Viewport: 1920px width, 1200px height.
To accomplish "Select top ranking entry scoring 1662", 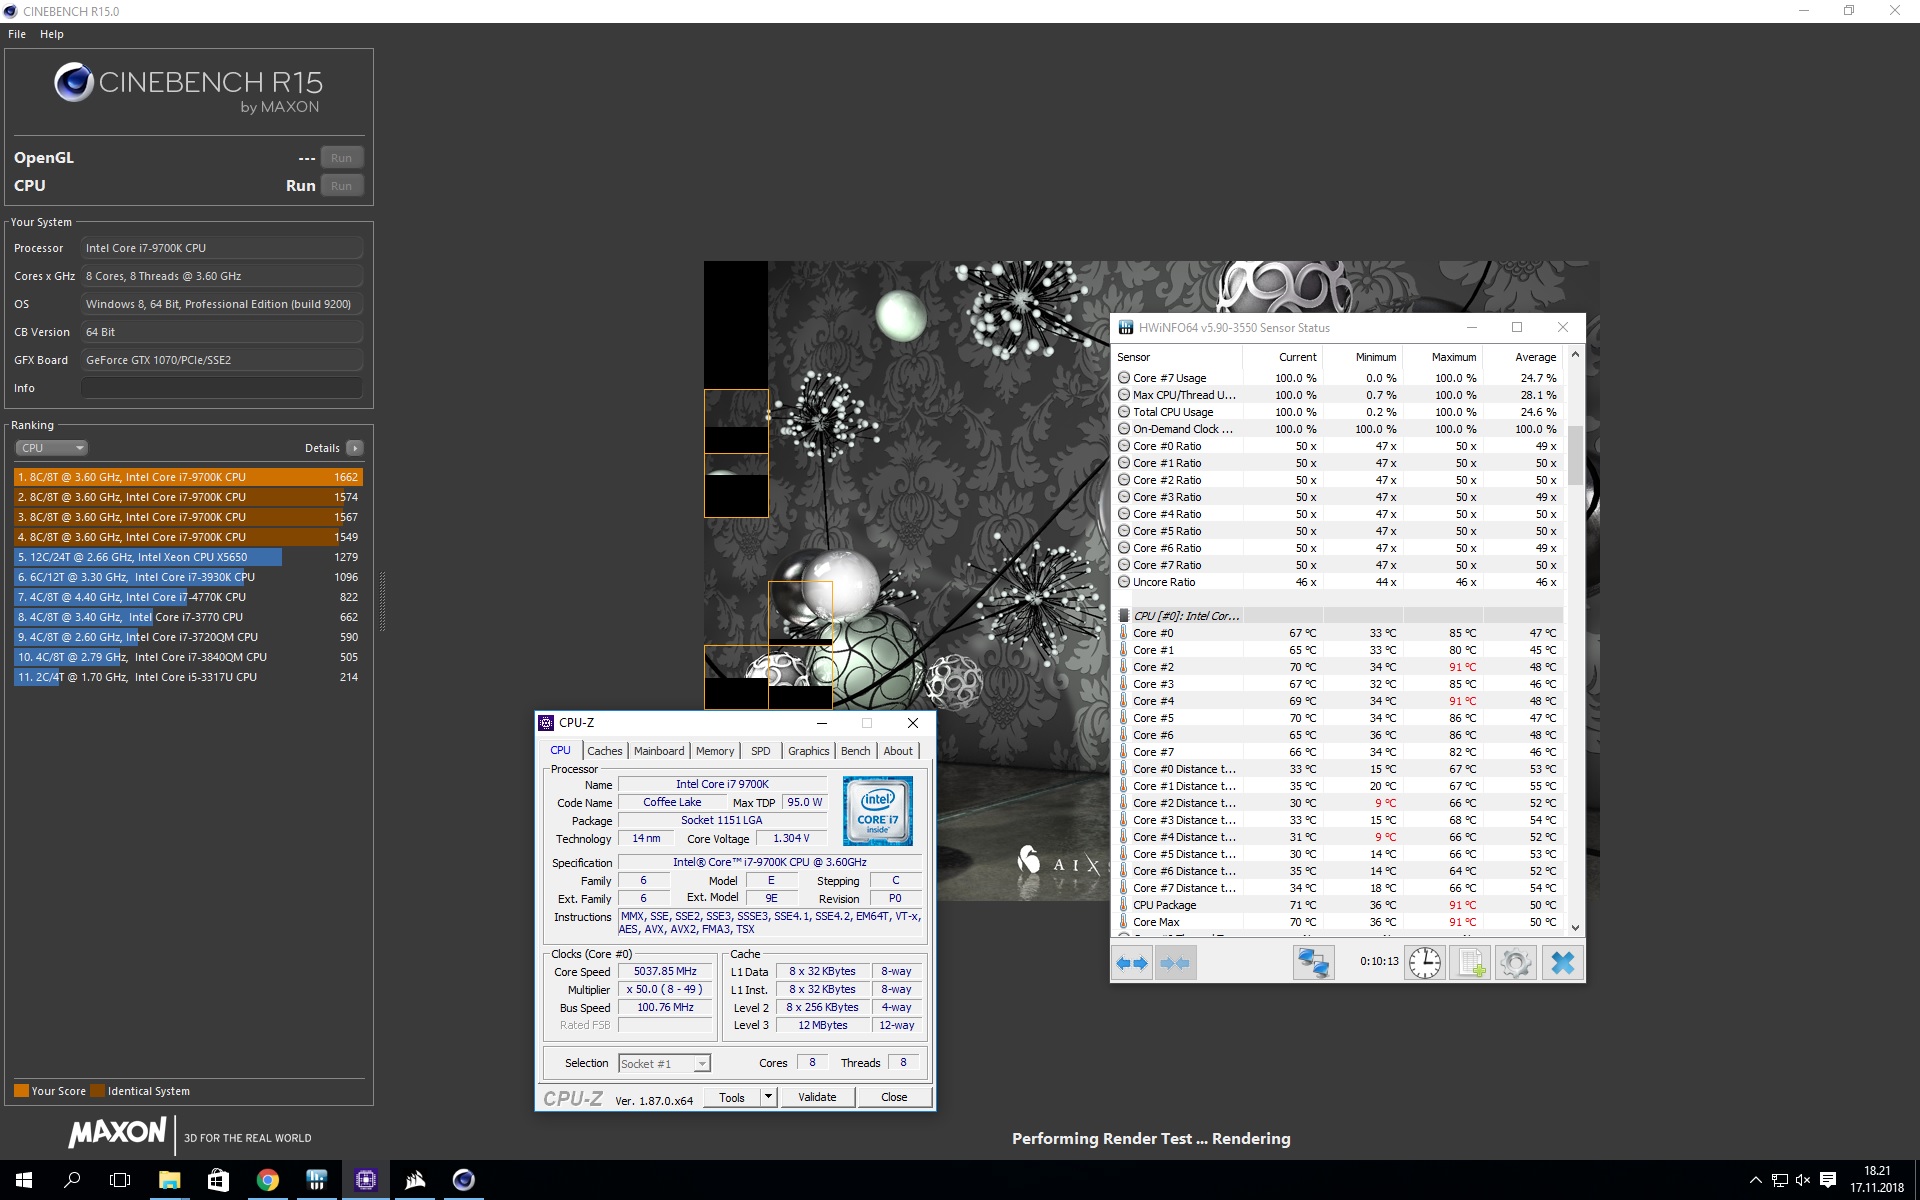I will (188, 477).
